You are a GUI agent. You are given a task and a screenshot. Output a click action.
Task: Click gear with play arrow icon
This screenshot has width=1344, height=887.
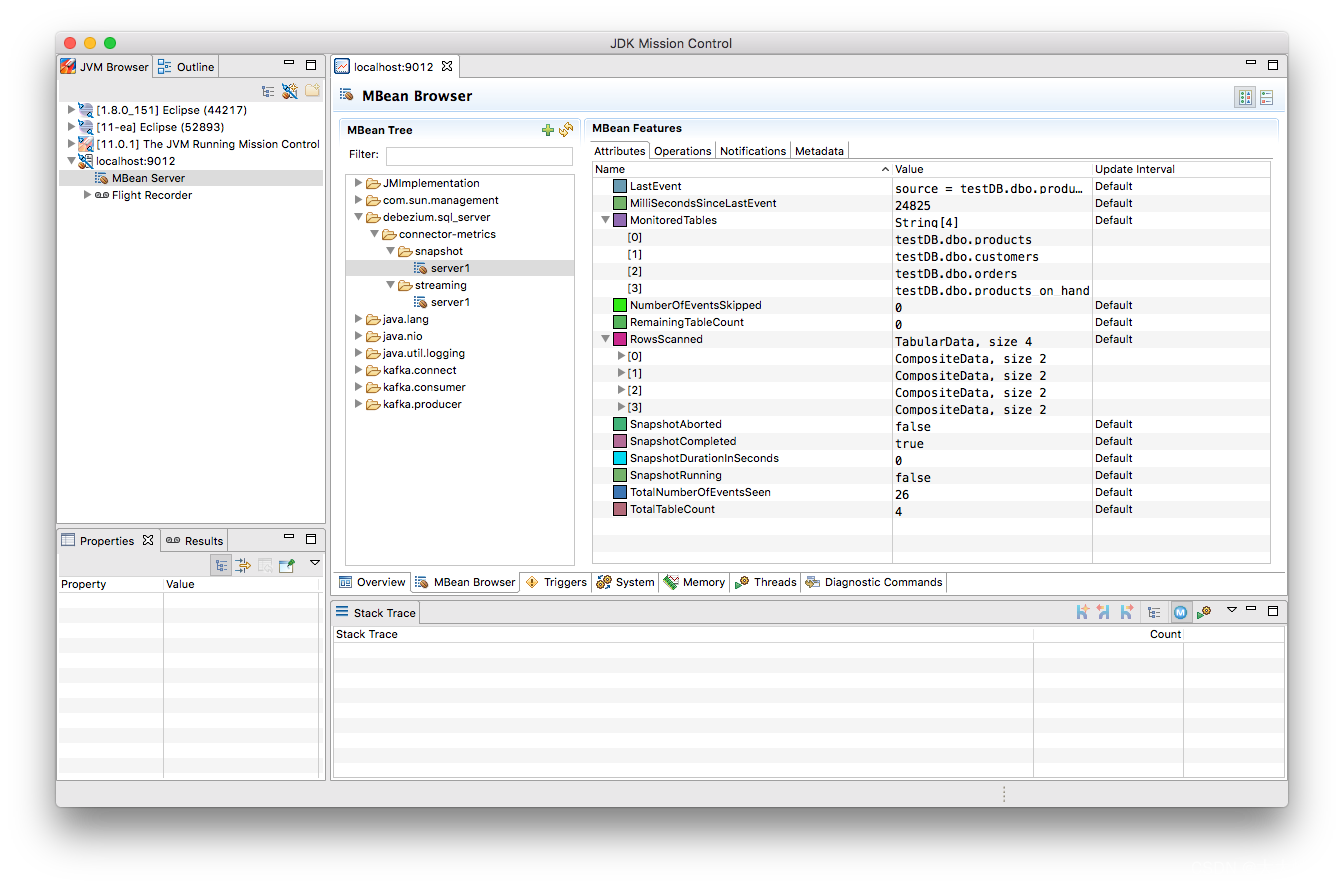point(1204,612)
